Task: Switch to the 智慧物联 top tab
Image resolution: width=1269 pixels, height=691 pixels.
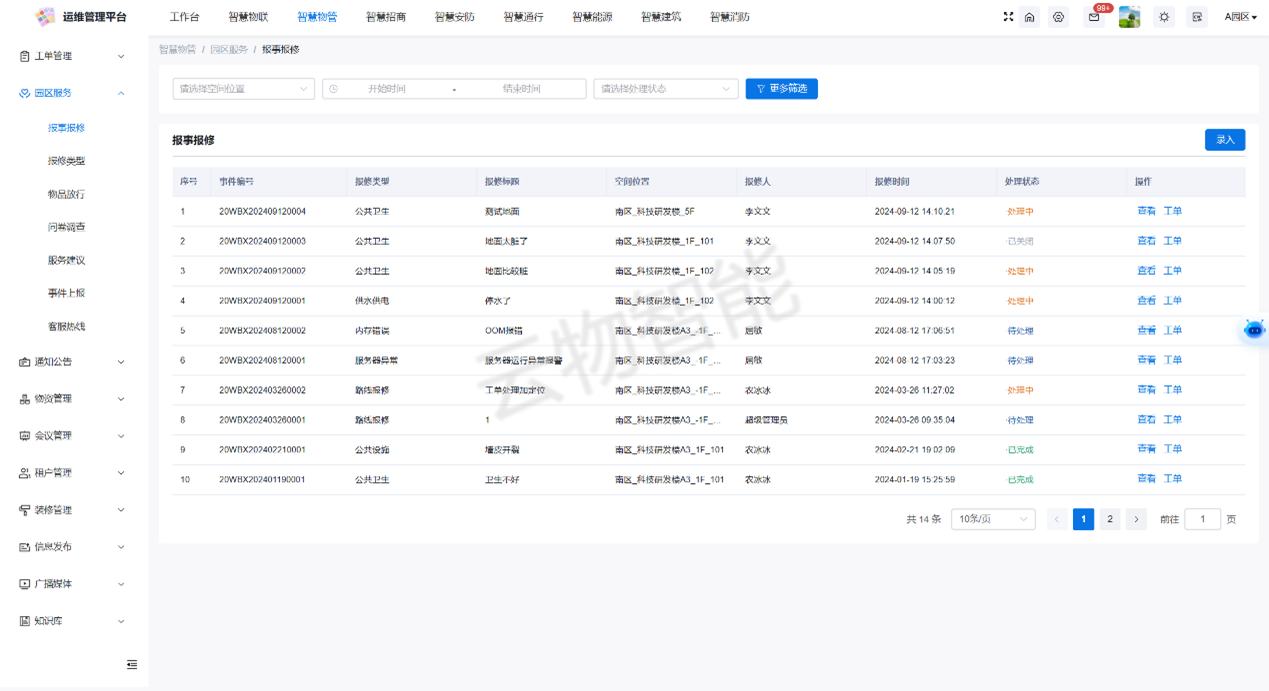Action: [248, 17]
